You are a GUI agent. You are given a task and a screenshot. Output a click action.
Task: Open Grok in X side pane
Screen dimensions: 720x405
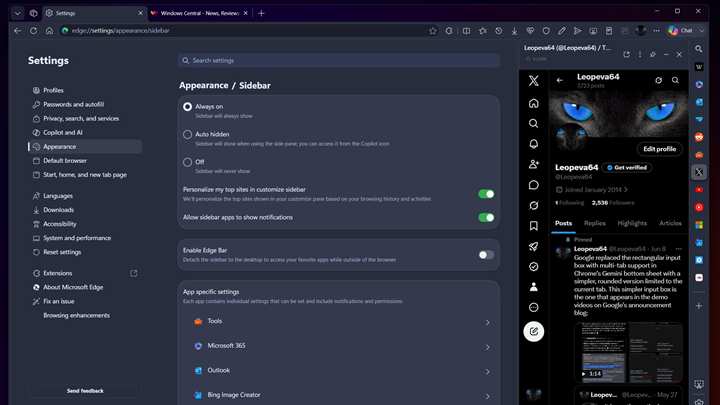coord(534,205)
